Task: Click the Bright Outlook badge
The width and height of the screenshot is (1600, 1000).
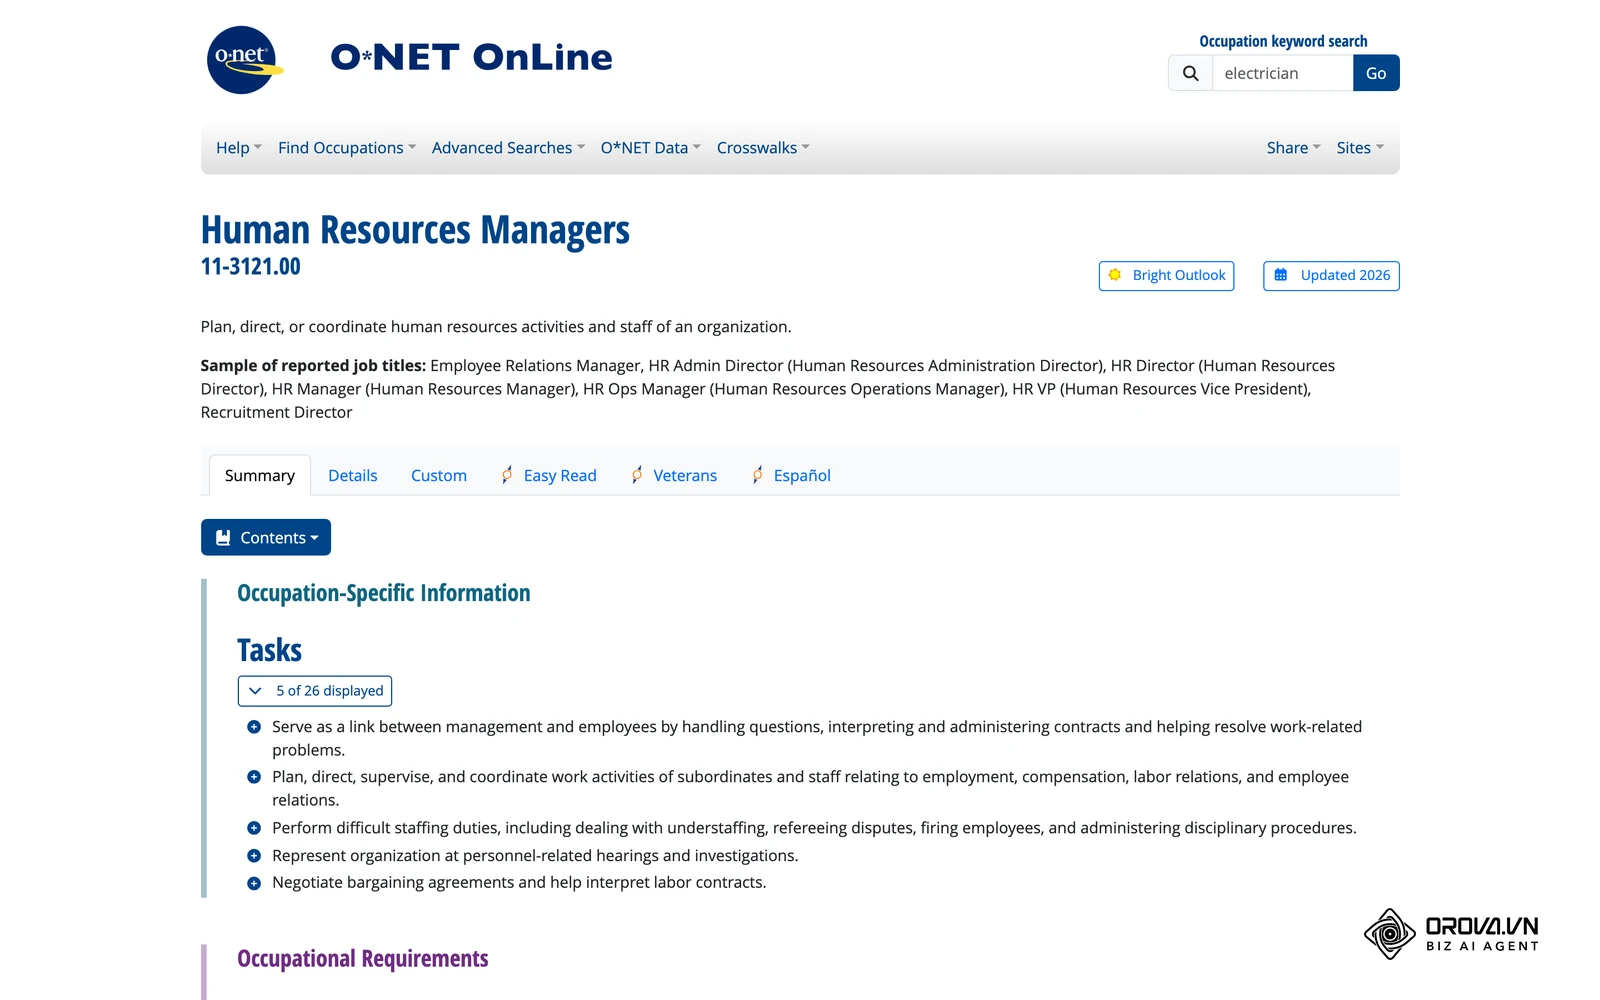Action: (x=1167, y=276)
